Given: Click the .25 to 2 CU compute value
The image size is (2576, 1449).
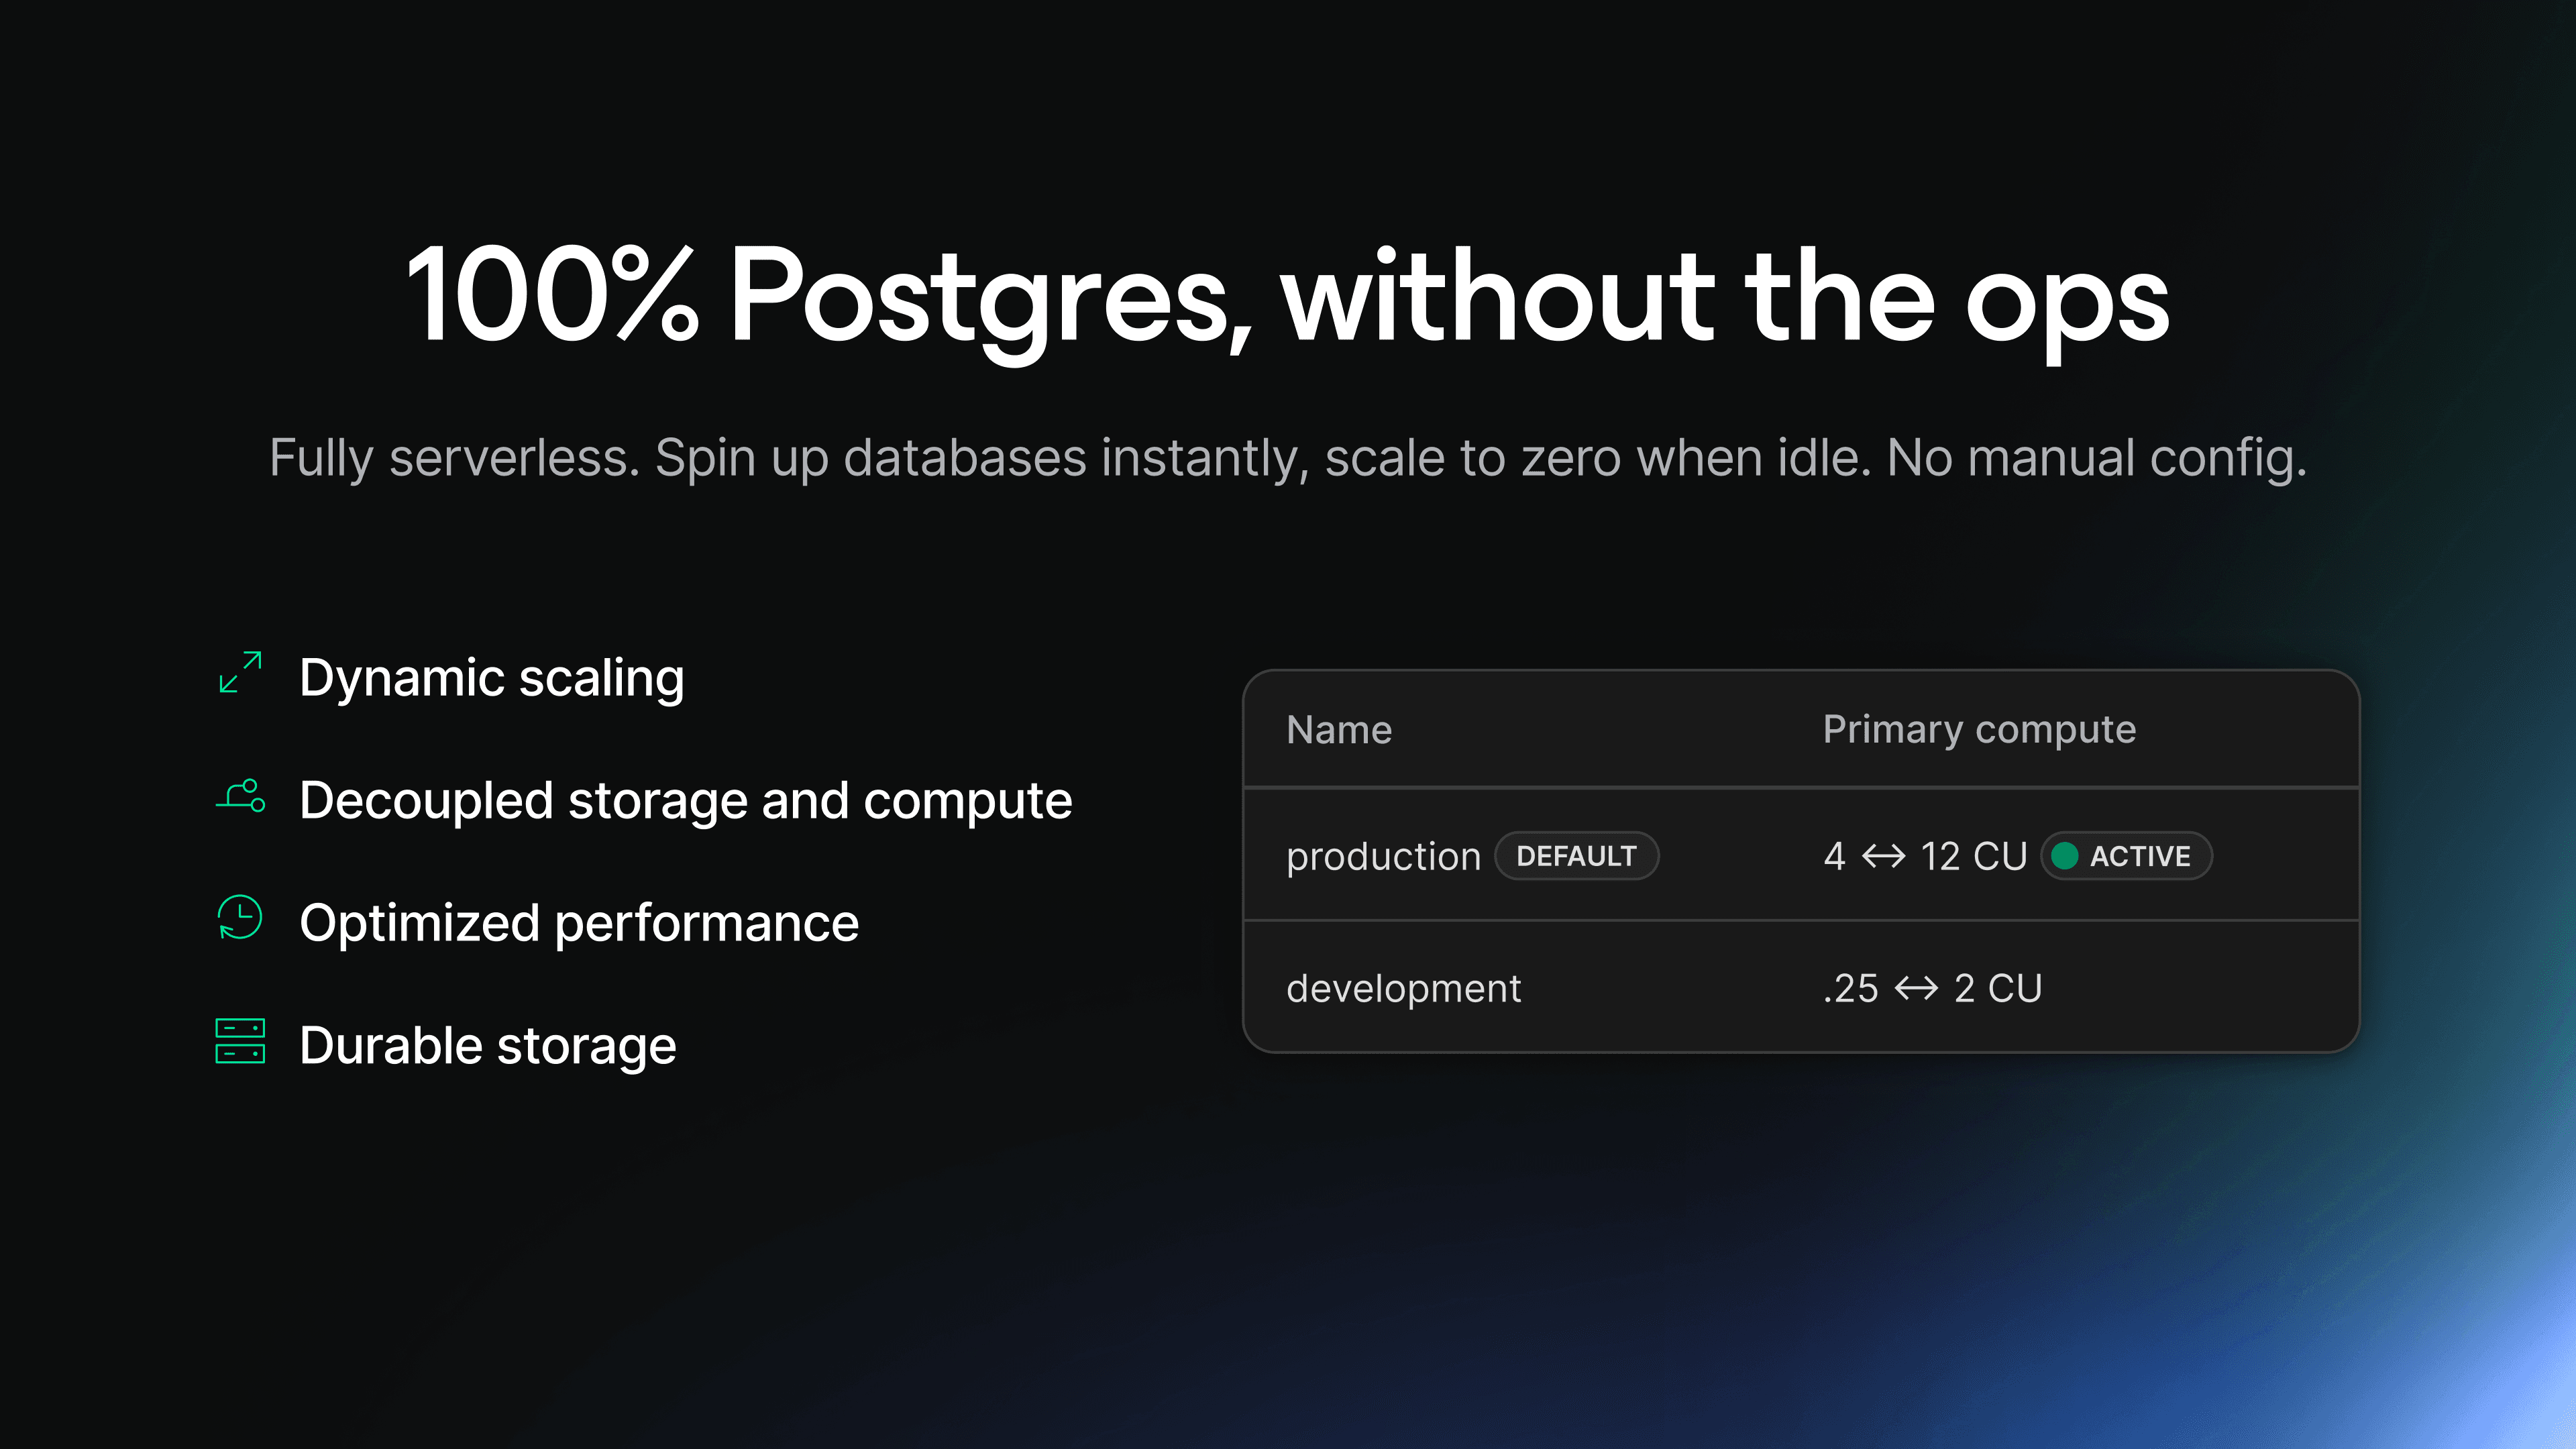Looking at the screenshot, I should (1932, 989).
